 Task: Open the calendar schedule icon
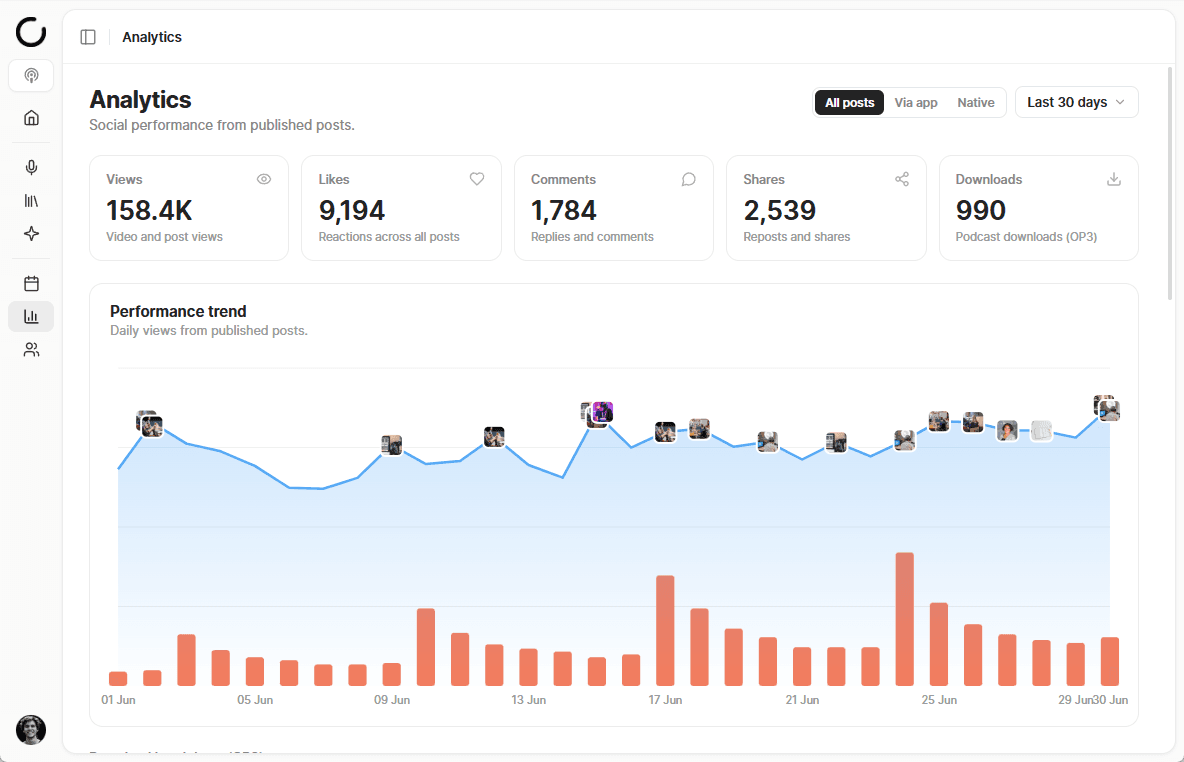31,284
